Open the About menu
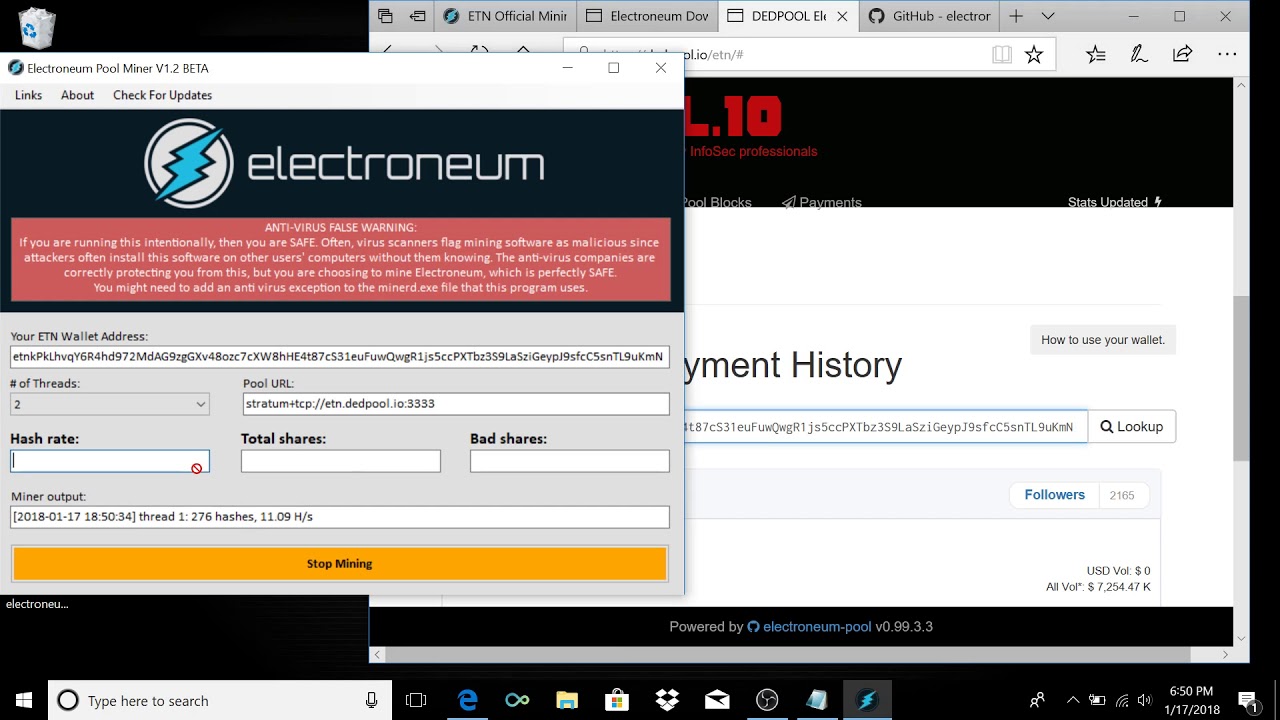Viewport: 1280px width, 720px height. [x=77, y=95]
